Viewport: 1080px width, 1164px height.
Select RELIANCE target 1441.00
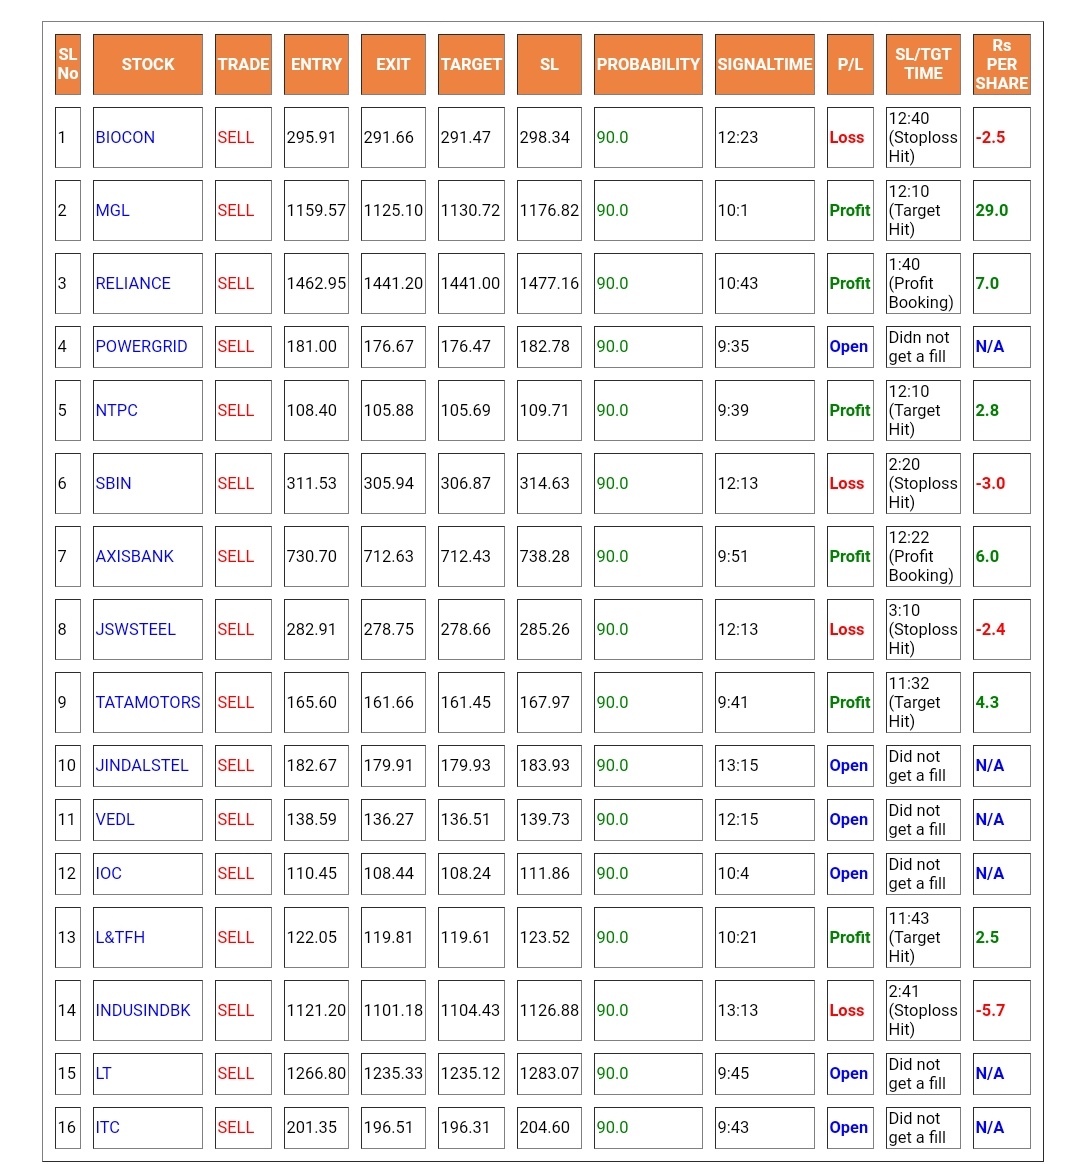coord(471,283)
